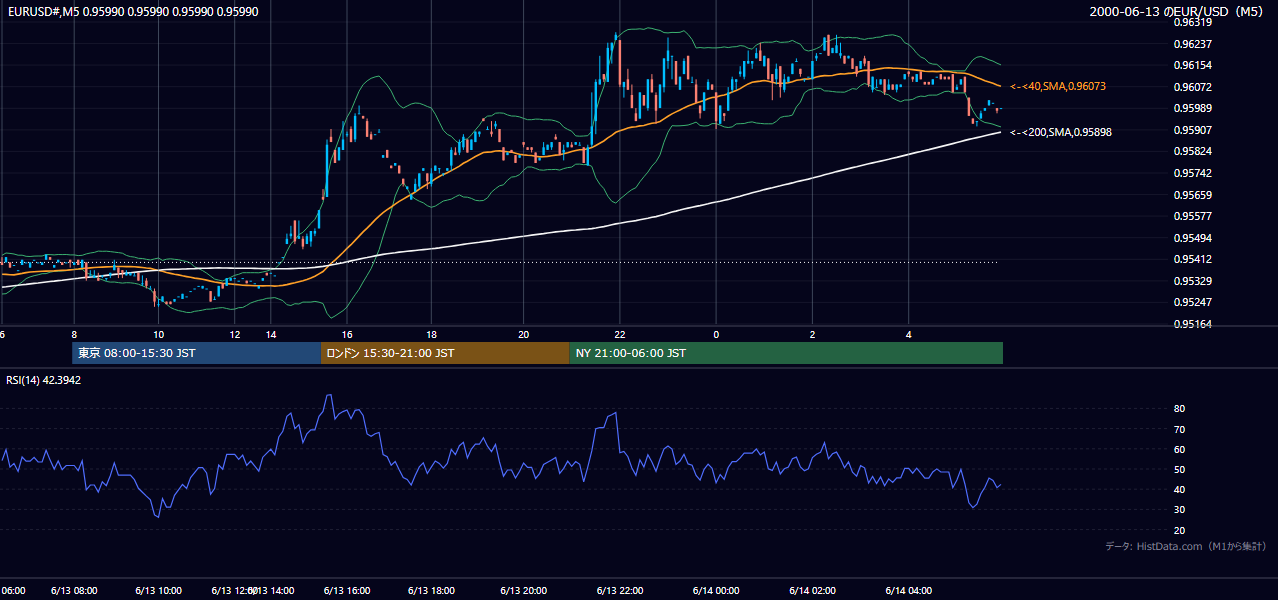This screenshot has width=1278, height=600.
Task: Click hour label 2 under price chart
Action: pos(812,334)
